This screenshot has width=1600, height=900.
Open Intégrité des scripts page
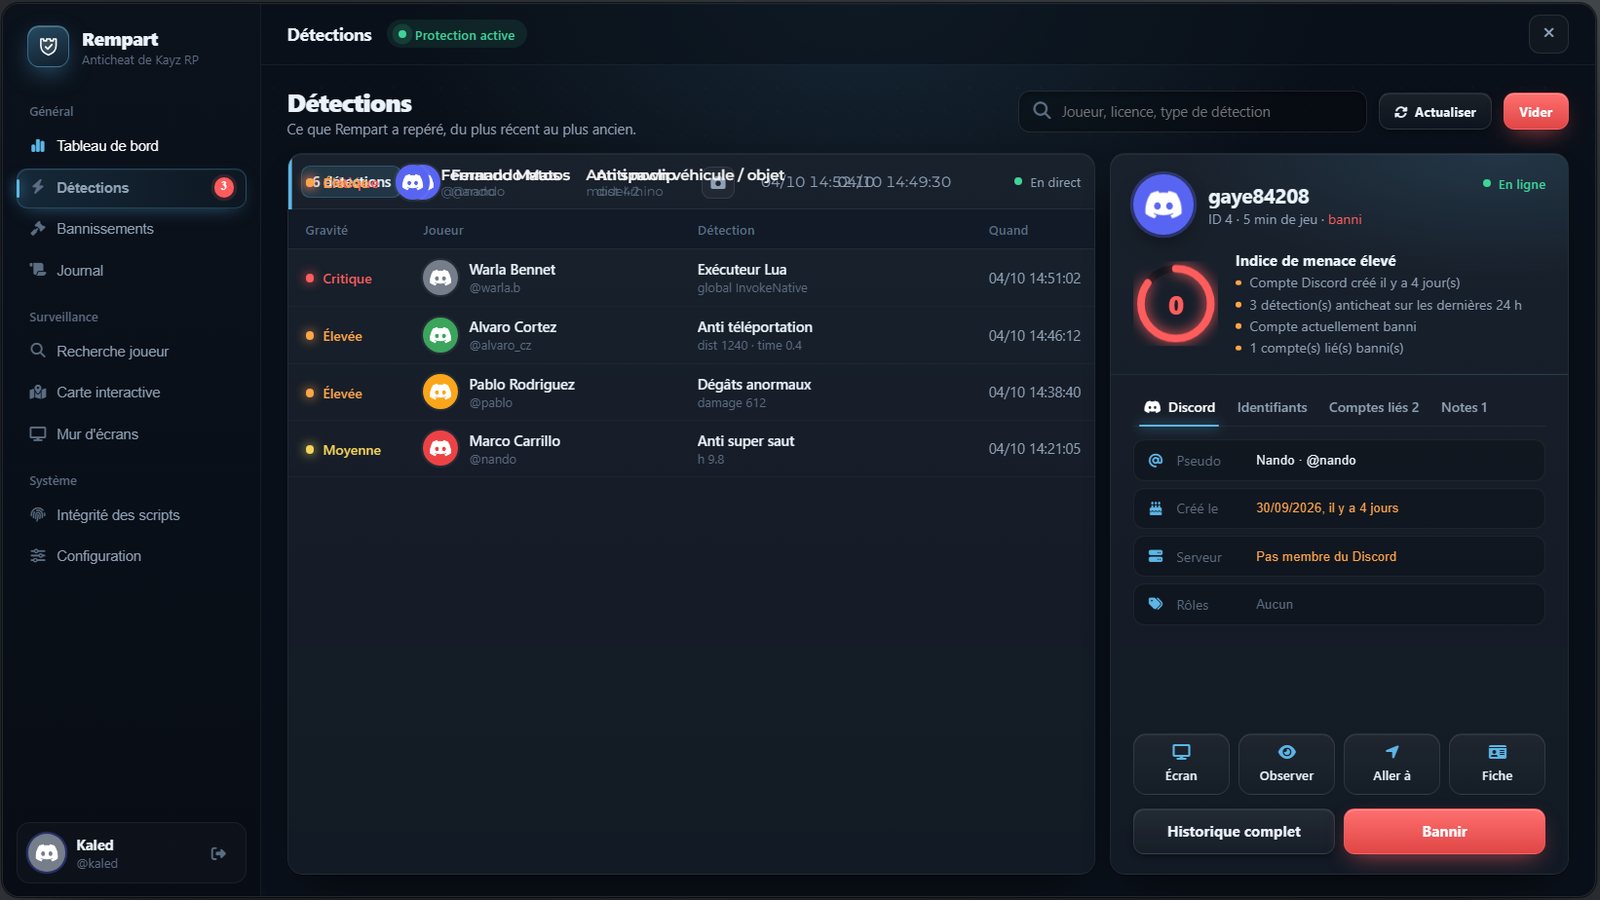point(131,515)
